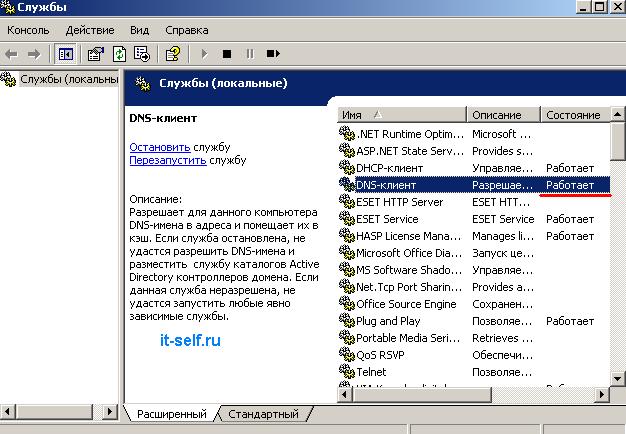The width and height of the screenshot is (626, 434).
Task: Maximize the Службы window
Action: click(600, 7)
